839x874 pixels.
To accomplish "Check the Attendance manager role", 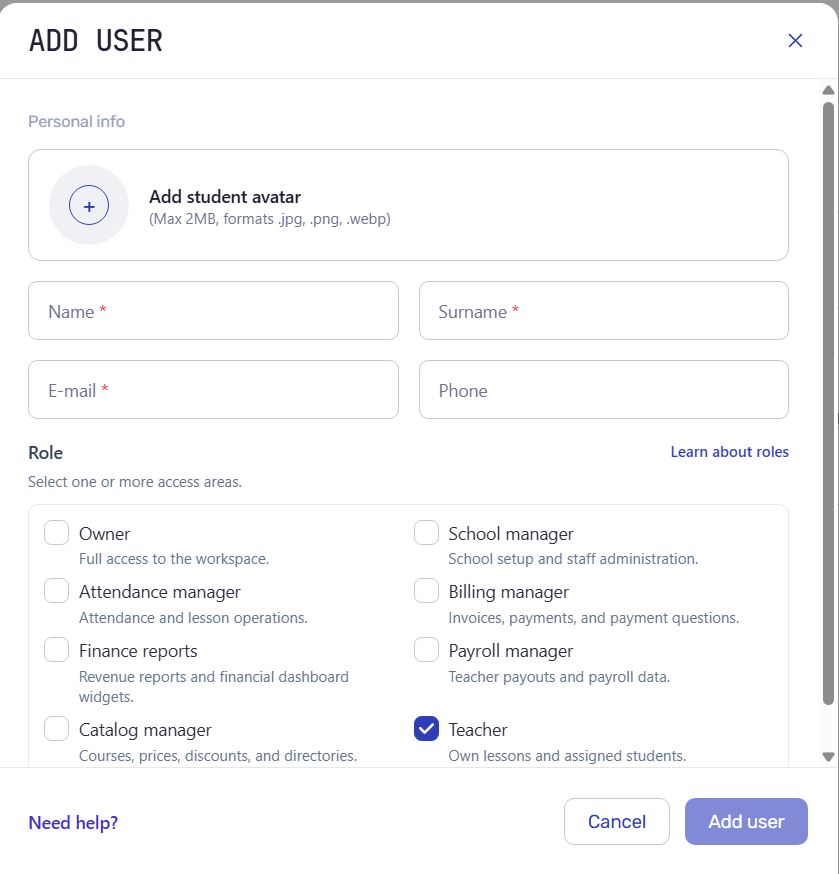I will tap(56, 590).
